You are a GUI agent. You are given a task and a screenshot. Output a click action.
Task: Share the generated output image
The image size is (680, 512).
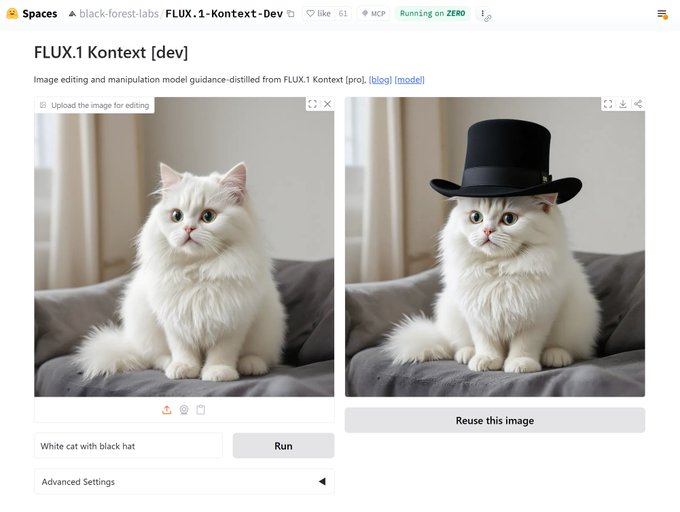[638, 104]
